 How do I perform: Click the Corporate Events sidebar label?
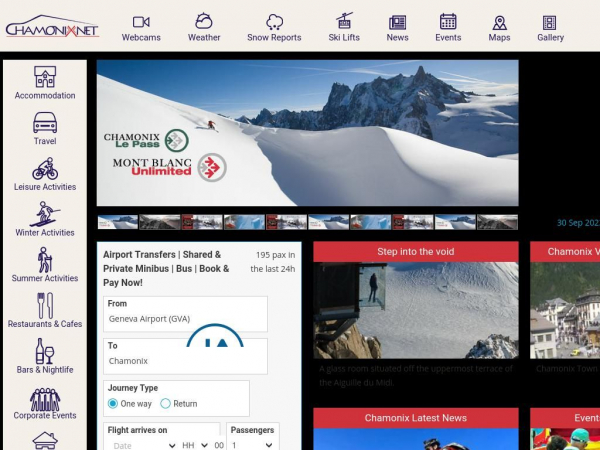pos(45,415)
